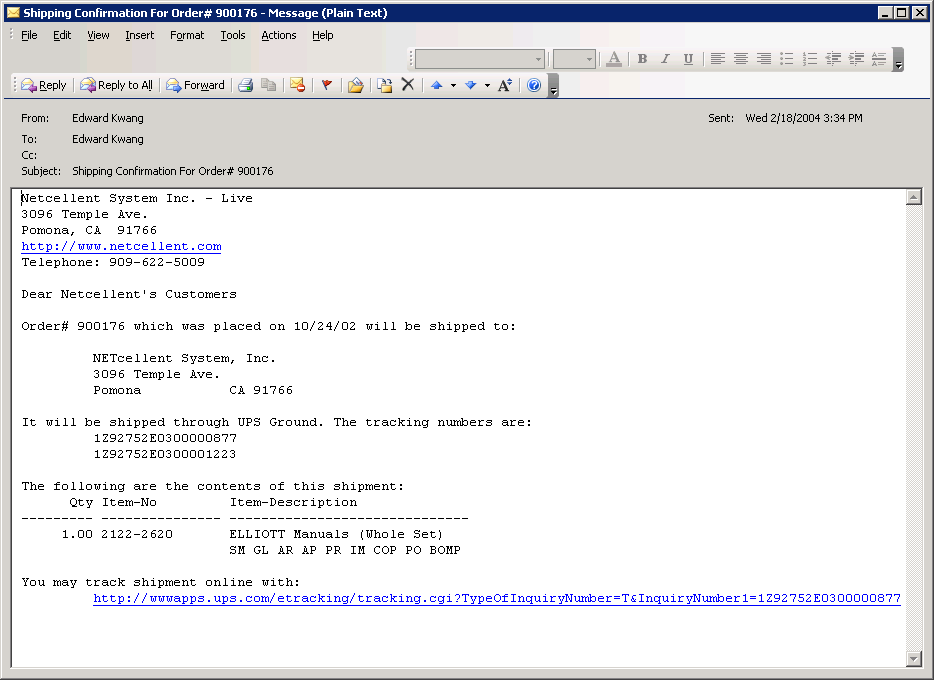The image size is (934, 680).
Task: Click the ELLIOTT Manuals (Whole Set) description
Action: 336,534
